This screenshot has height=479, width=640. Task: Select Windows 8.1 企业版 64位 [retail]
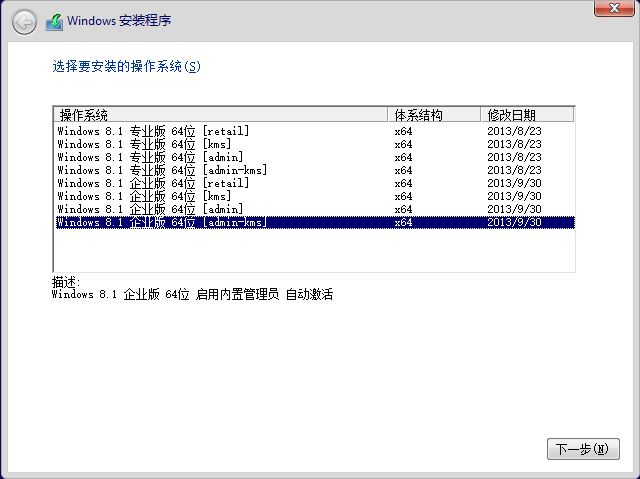tap(314, 183)
